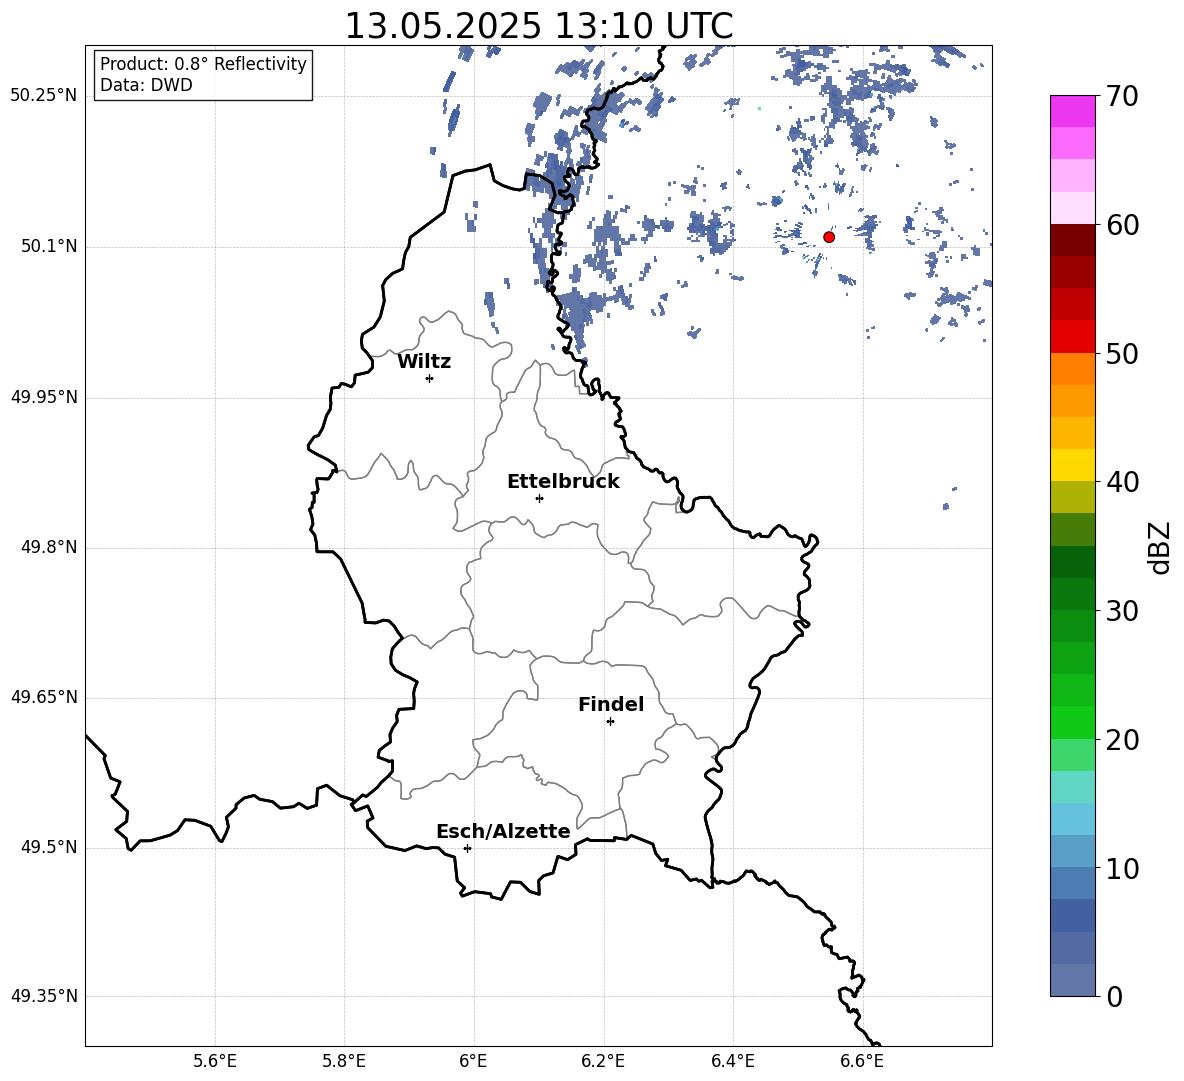Pick the yellow 40-42 dBZ colorbar segment
The height and width of the screenshot is (1081, 1184).
click(1072, 465)
